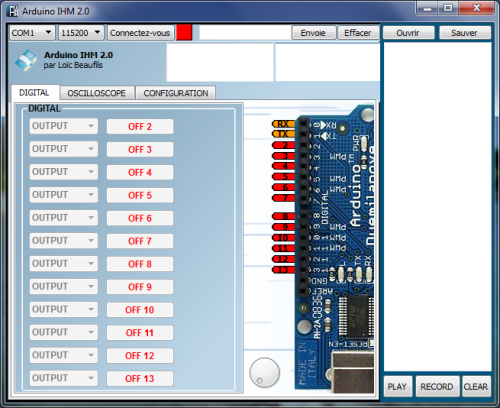
Task: Open the 115200 baud rate dropdown
Action: [81, 33]
